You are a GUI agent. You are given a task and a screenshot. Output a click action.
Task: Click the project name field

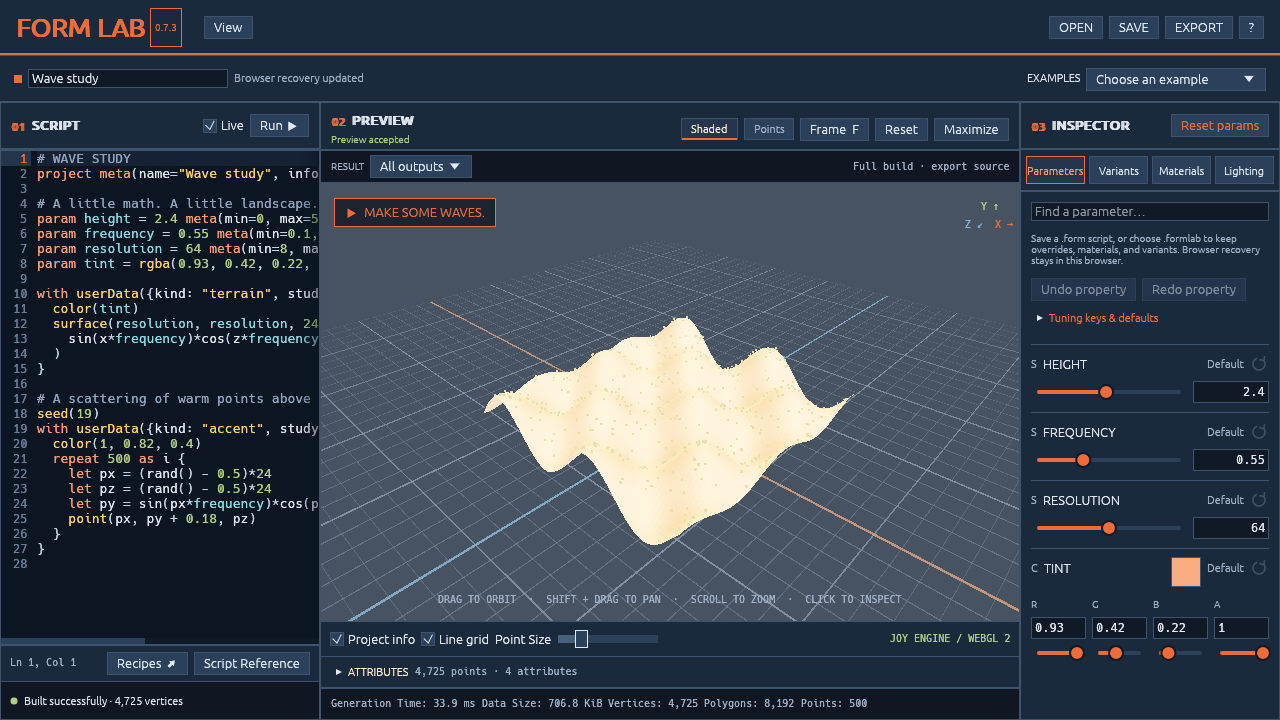tap(128, 78)
